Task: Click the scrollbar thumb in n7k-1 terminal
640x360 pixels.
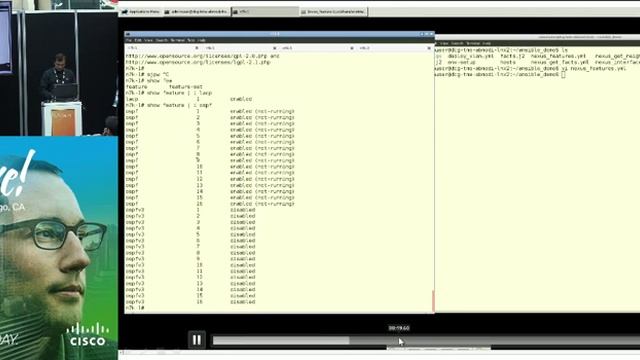Action: [433, 301]
